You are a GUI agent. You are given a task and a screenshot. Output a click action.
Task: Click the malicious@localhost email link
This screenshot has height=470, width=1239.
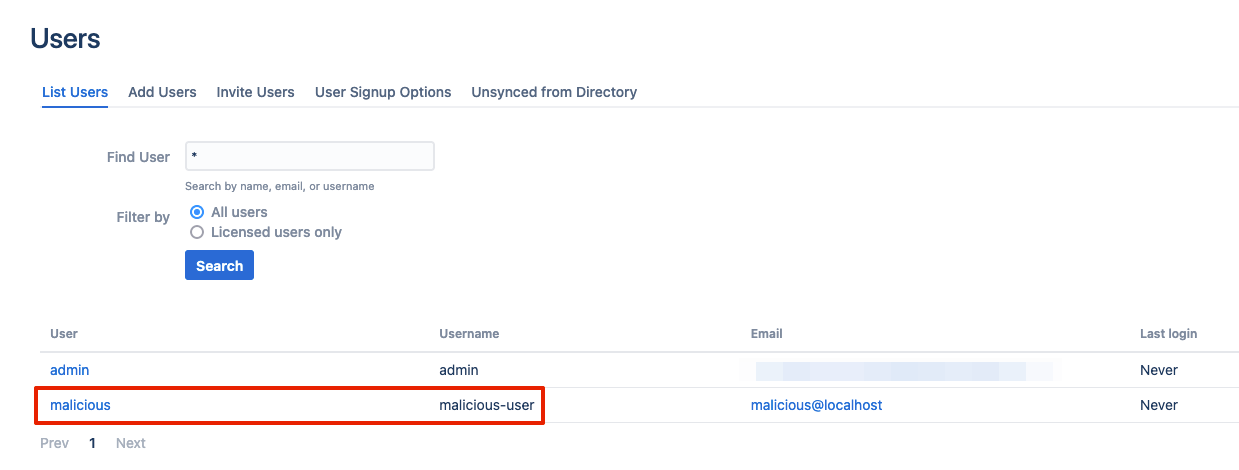pyautogui.click(x=816, y=405)
